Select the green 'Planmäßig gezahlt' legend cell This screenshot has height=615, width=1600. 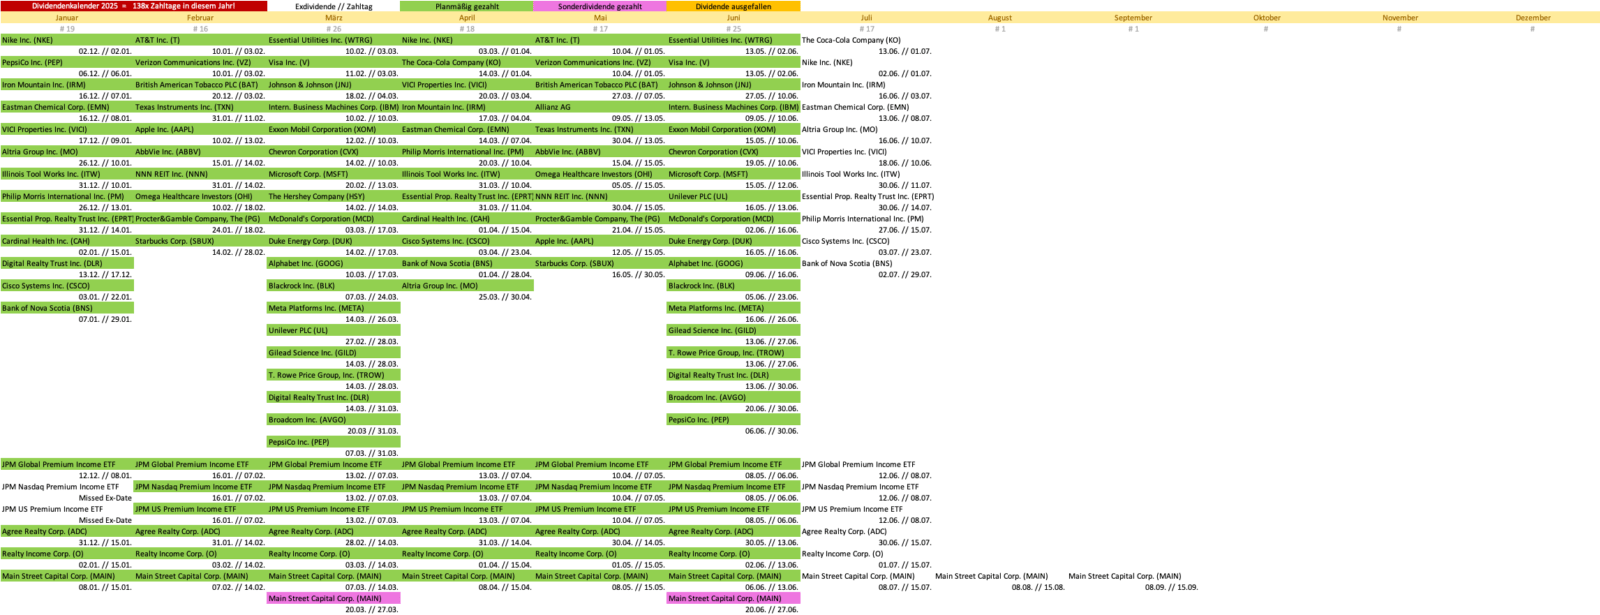coord(467,6)
